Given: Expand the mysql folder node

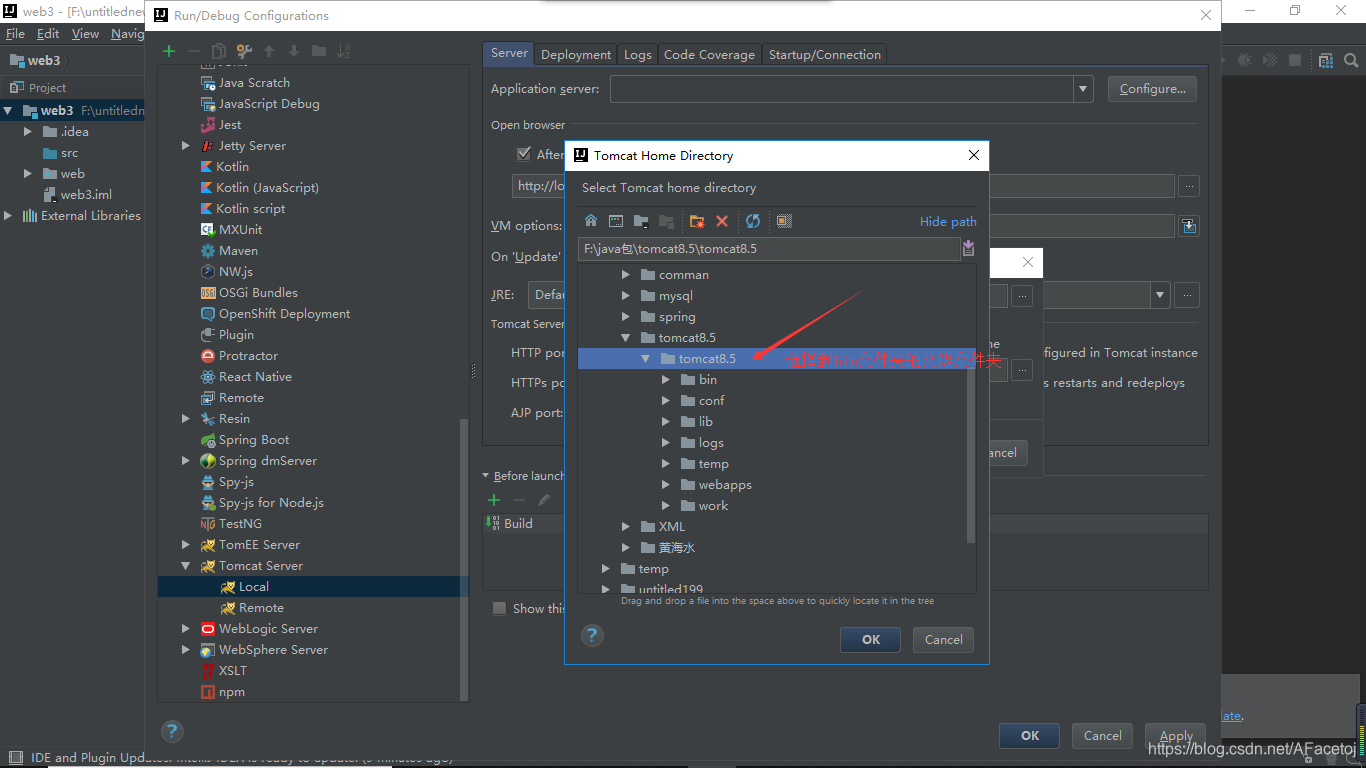Looking at the screenshot, I should tap(626, 295).
